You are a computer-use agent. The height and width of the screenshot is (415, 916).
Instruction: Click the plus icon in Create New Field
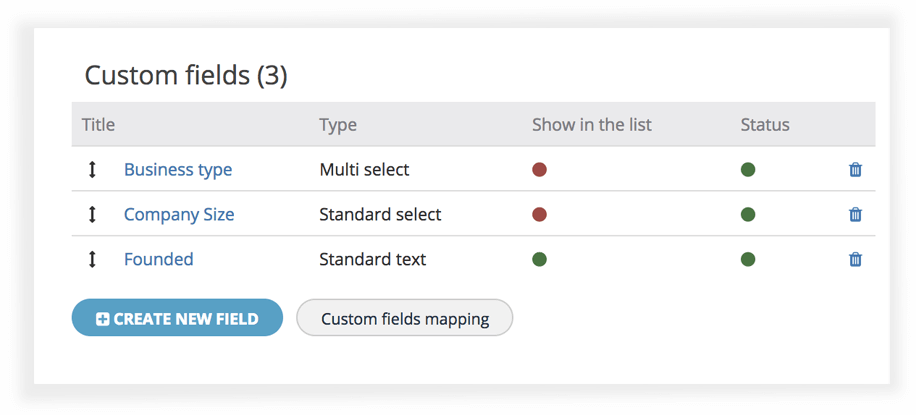[103, 319]
